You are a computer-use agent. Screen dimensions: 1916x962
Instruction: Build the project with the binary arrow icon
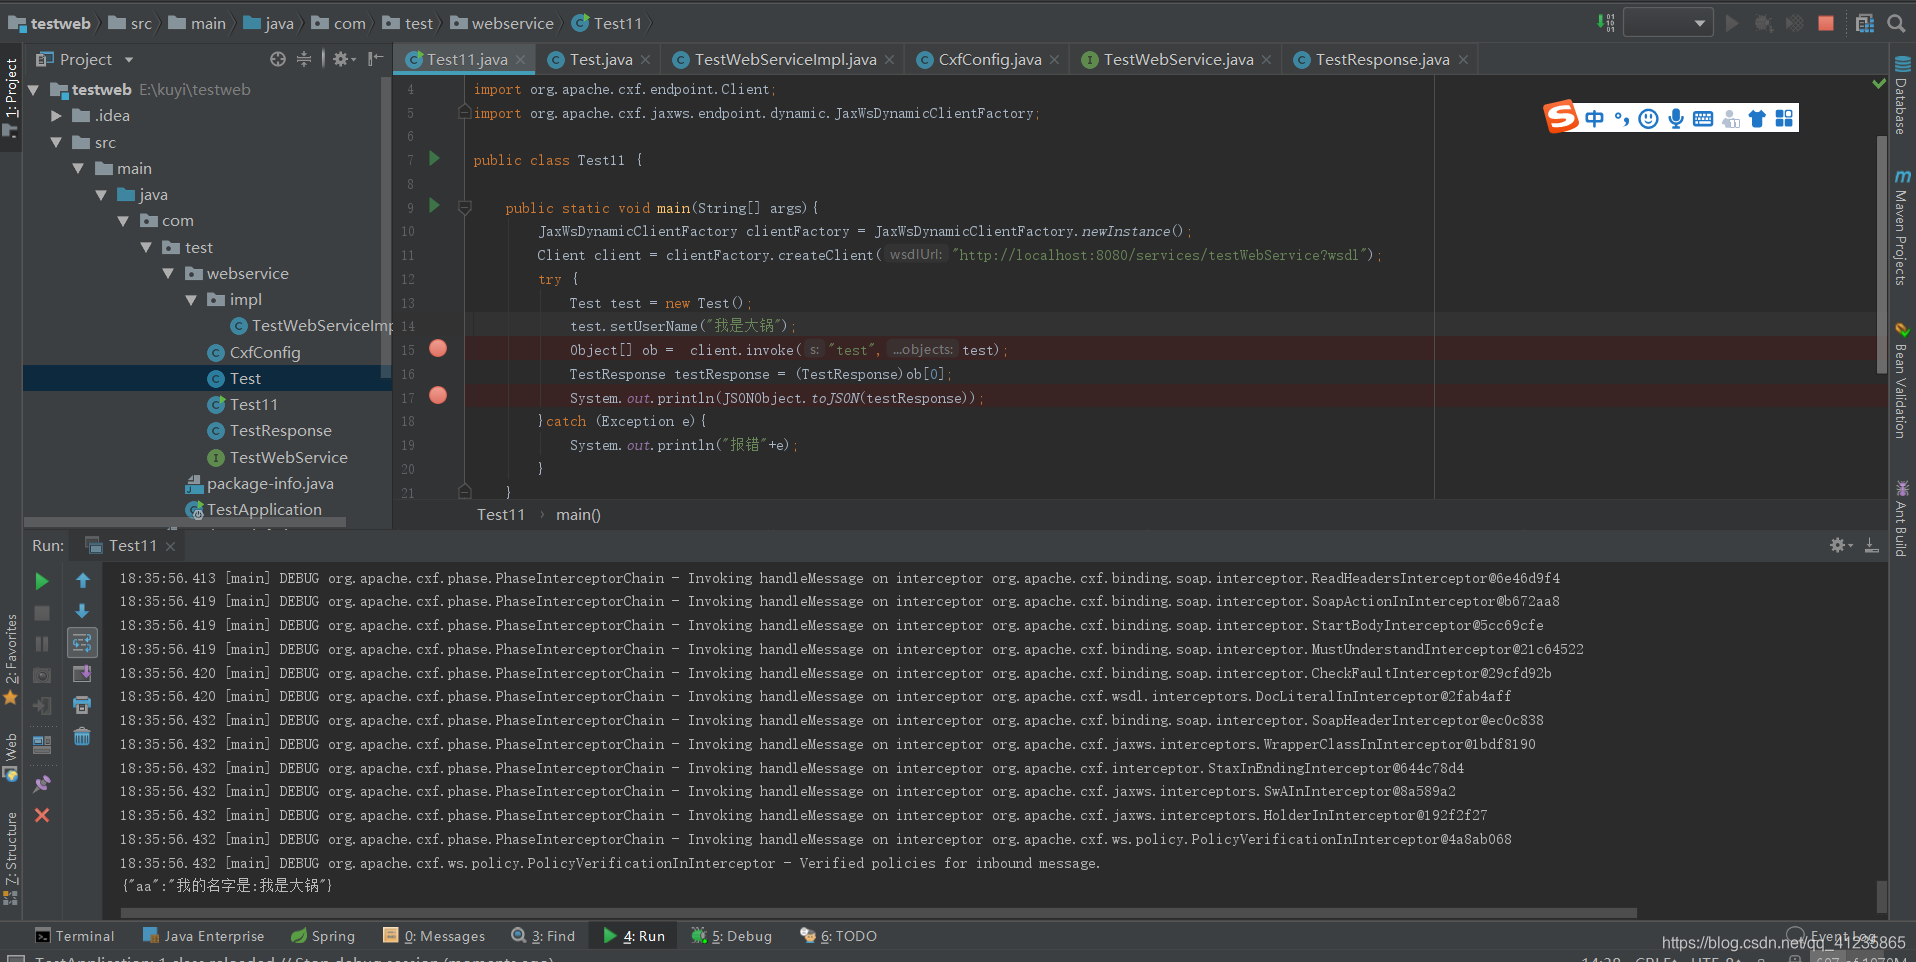1606,23
